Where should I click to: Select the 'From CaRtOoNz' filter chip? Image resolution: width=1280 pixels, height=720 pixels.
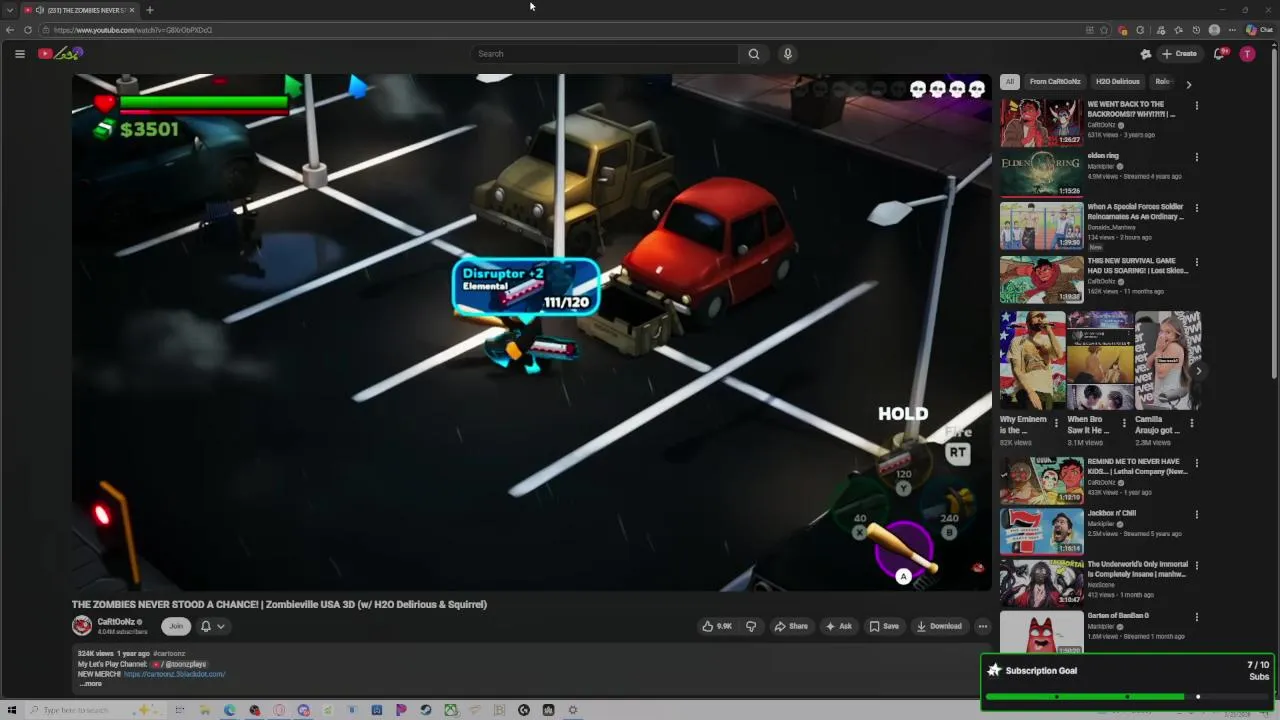[x=1055, y=81]
